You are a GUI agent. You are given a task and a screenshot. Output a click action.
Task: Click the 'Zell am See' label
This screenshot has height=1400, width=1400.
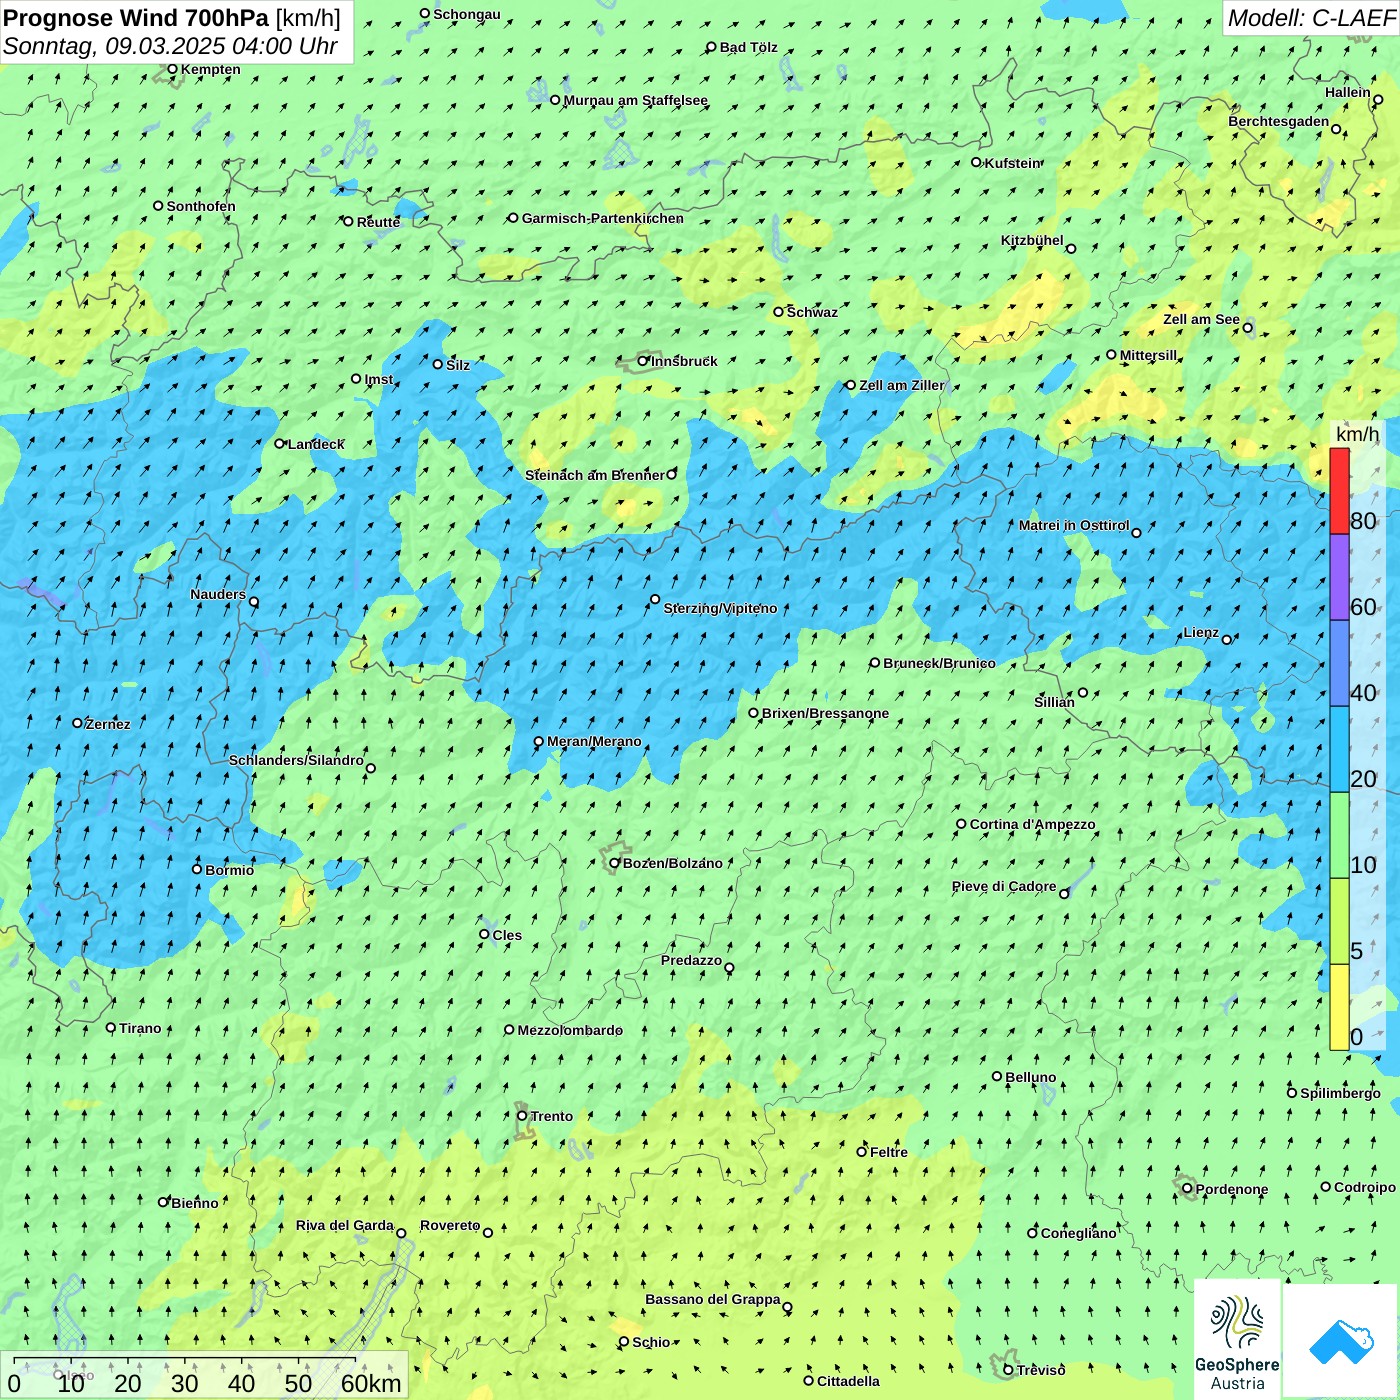1201,320
